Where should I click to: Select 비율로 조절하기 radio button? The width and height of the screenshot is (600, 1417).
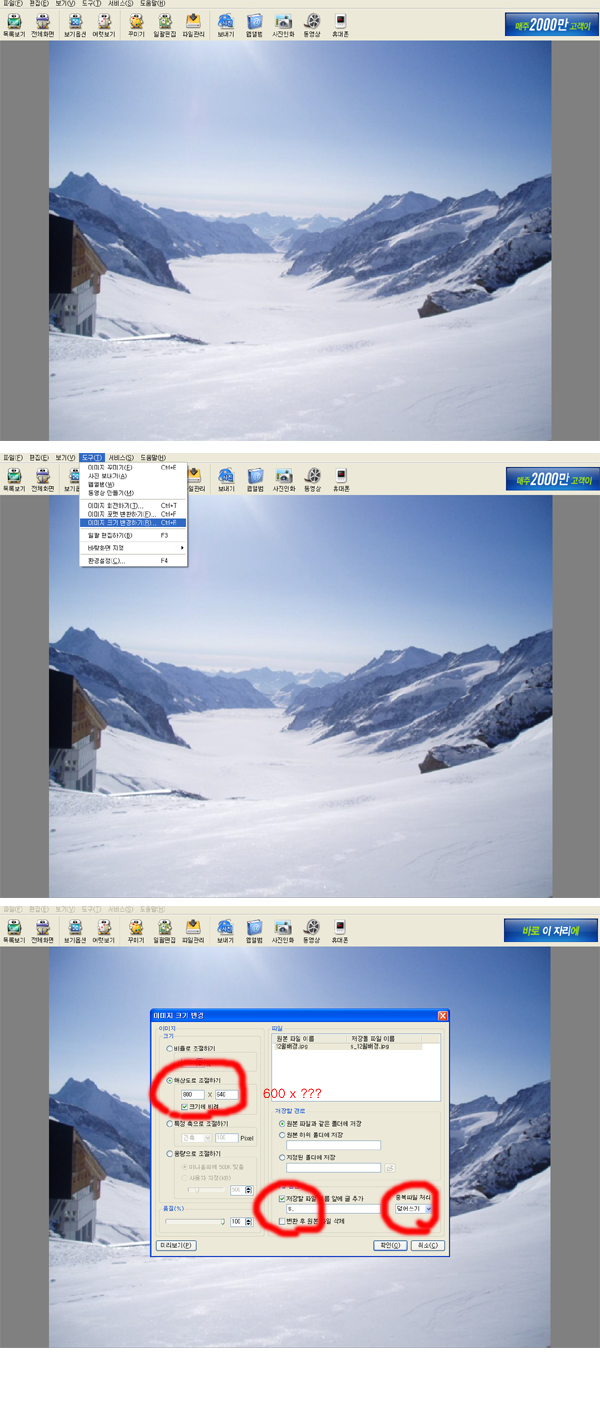pyautogui.click(x=170, y=1049)
